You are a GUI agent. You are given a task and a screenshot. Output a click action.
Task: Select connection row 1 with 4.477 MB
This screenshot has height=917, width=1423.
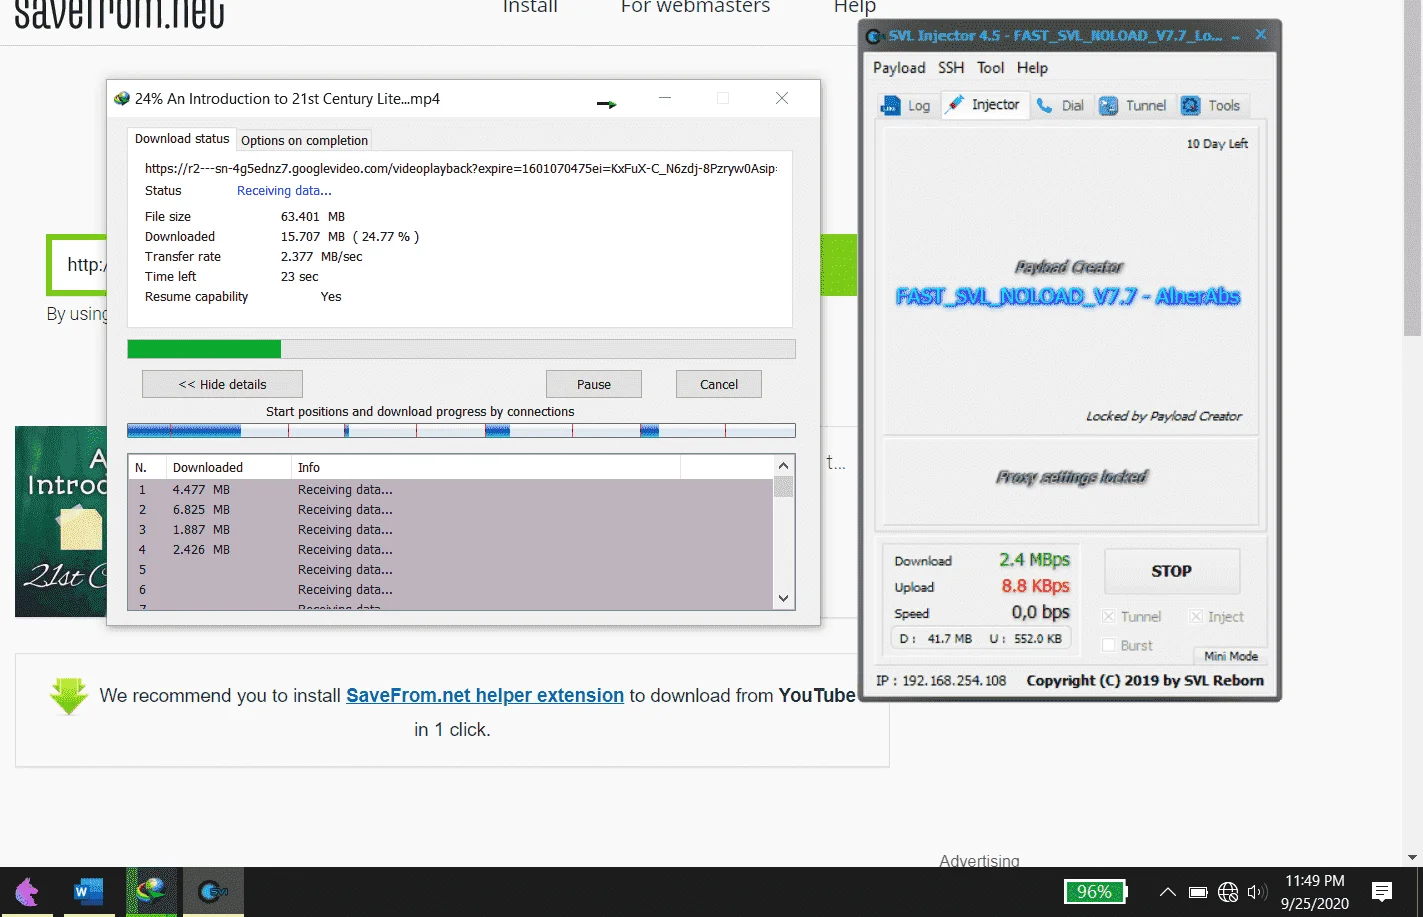[x=451, y=490]
